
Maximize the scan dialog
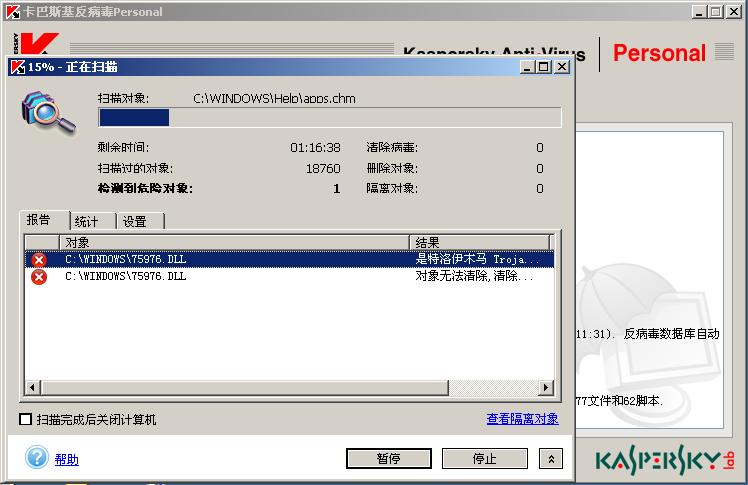pyautogui.click(x=544, y=67)
